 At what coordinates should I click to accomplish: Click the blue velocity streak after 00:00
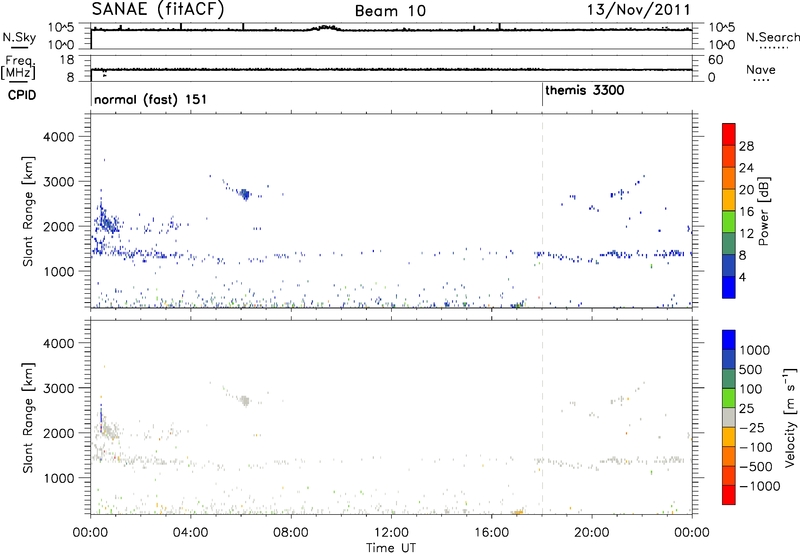[101, 416]
